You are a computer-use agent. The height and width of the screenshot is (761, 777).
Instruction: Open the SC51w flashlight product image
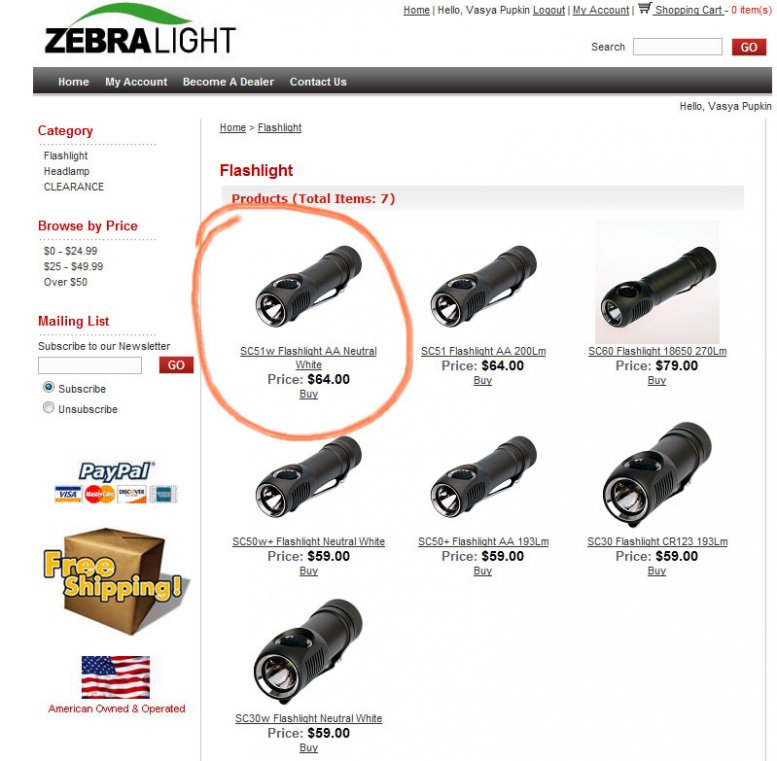pyautogui.click(x=308, y=286)
